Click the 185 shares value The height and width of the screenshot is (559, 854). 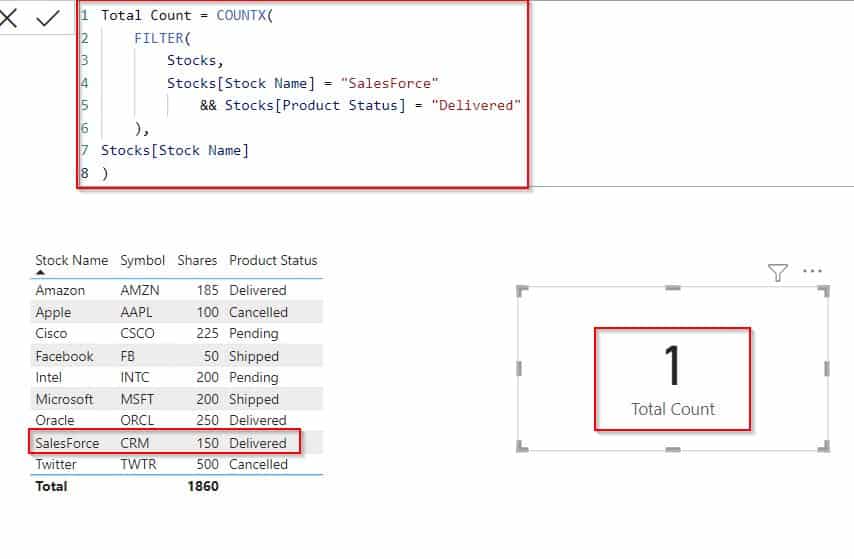pos(208,290)
